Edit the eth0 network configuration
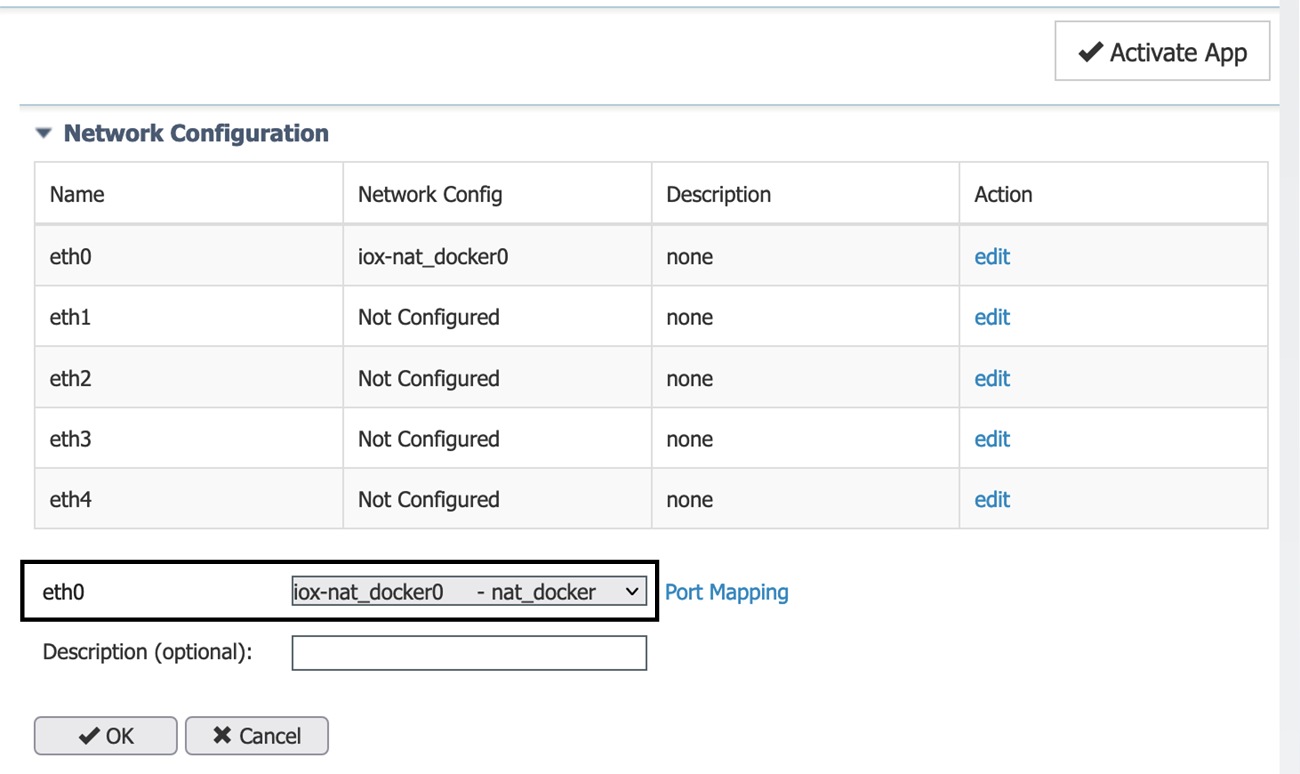The height and width of the screenshot is (774, 1300). 991,256
